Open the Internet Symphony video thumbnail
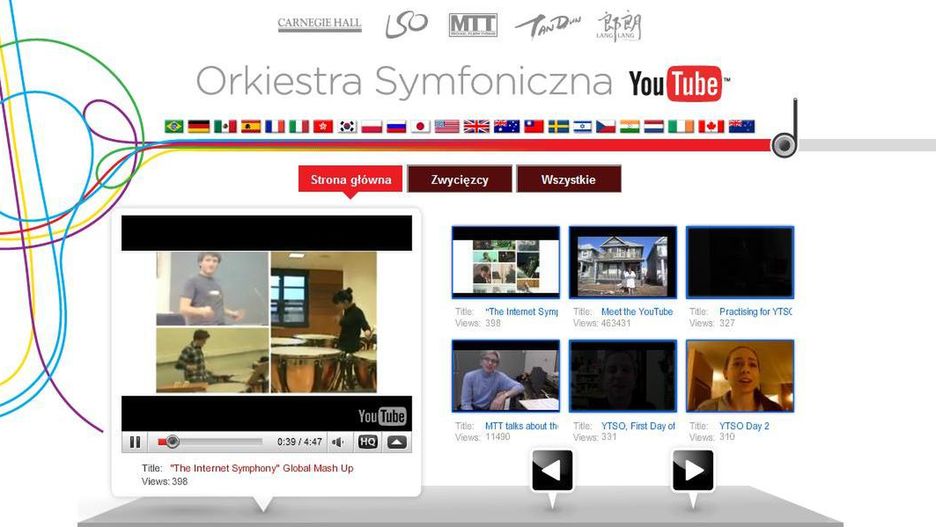Image resolution: width=936 pixels, height=527 pixels. point(506,262)
